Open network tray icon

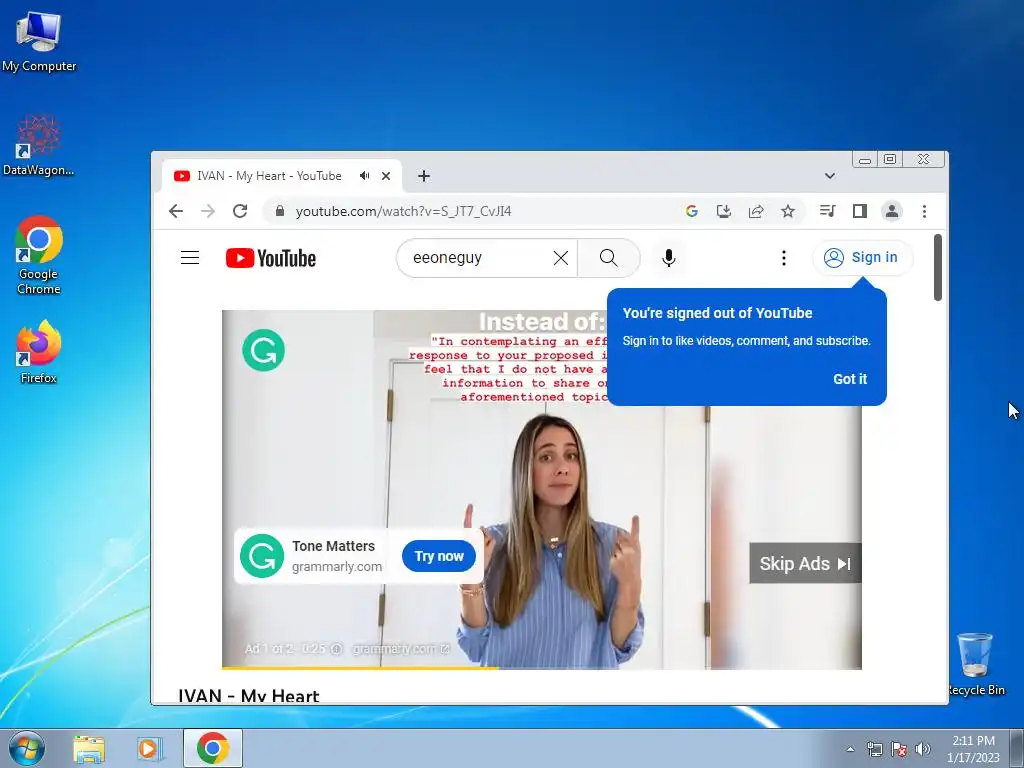(874, 749)
